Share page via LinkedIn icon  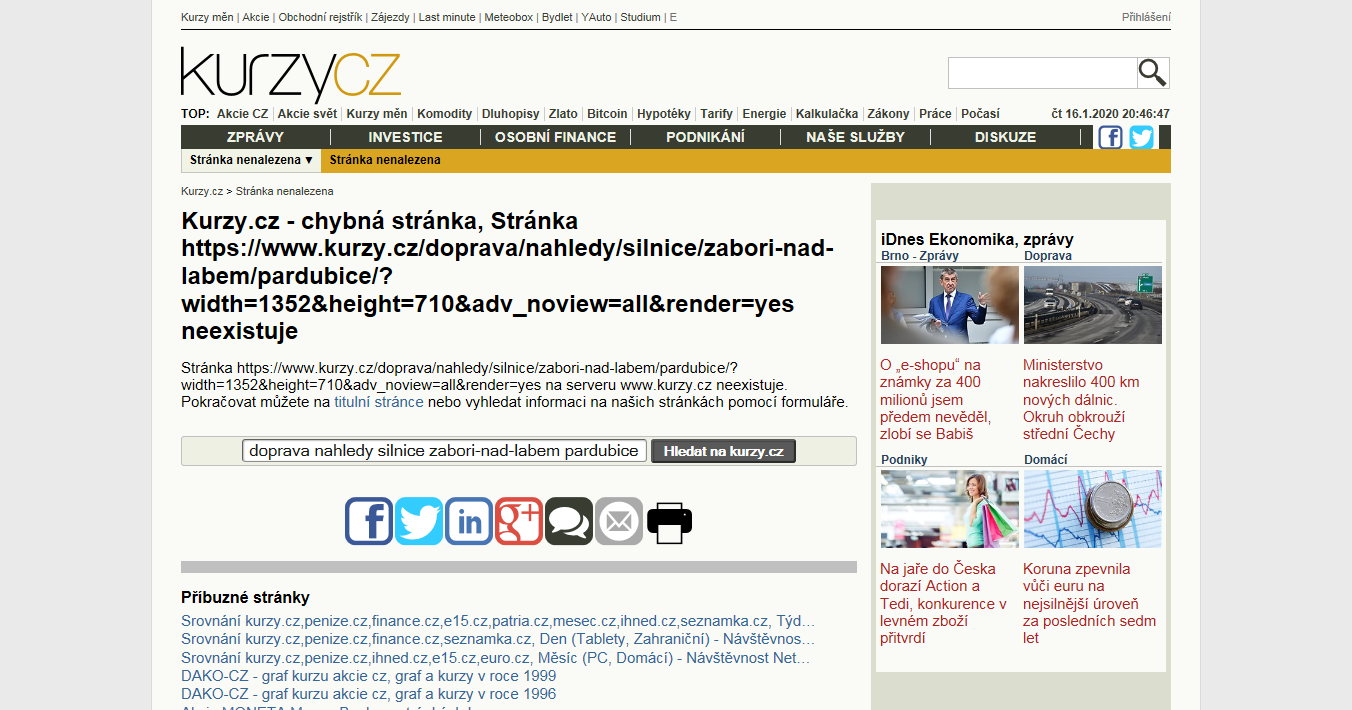[x=469, y=521]
